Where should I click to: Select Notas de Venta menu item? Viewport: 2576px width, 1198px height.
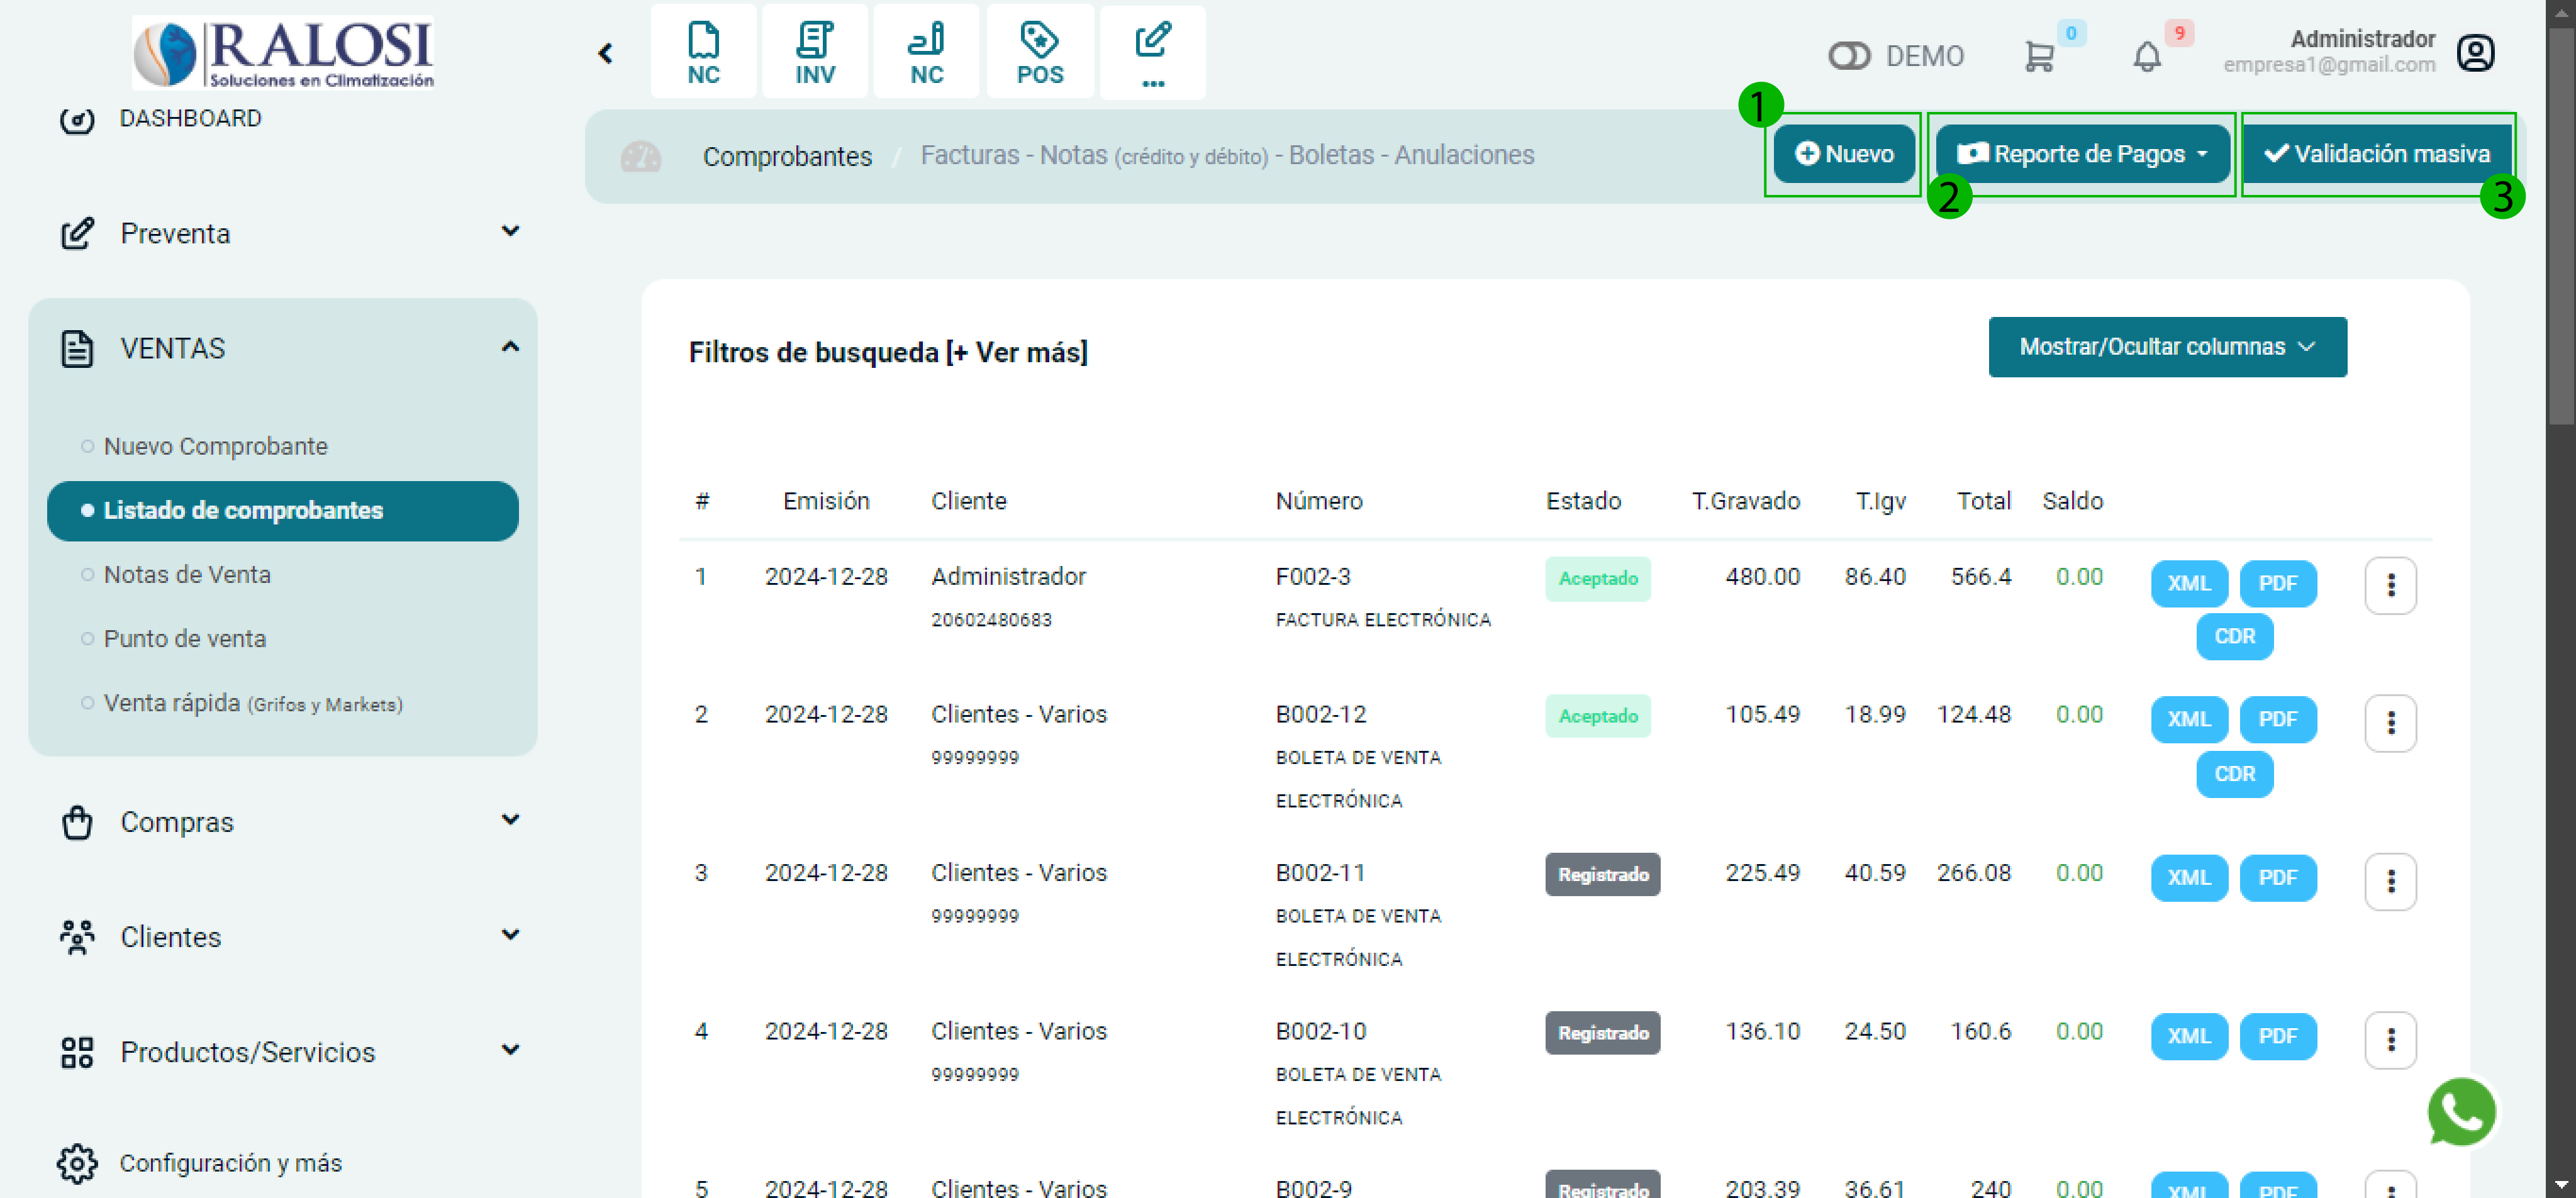pyautogui.click(x=187, y=574)
